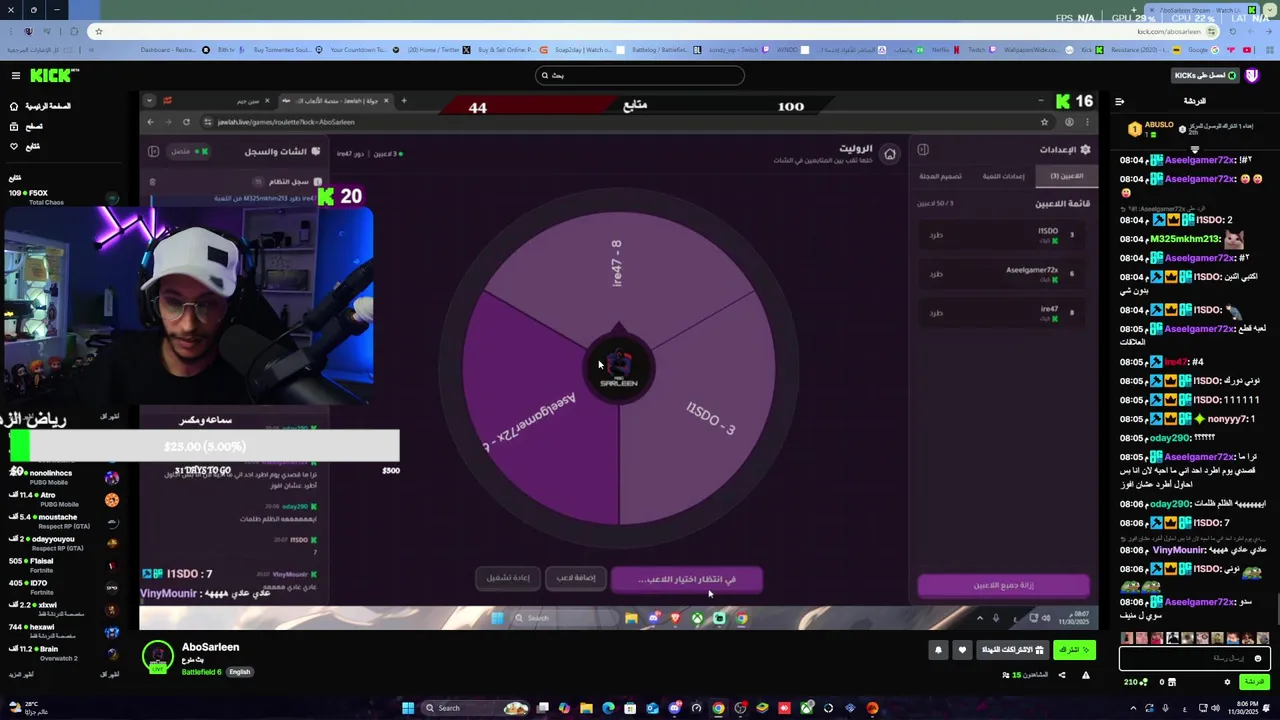1280x720 pixels.
Task: Open File Explorer from the Windows taskbar
Action: pyautogui.click(x=586, y=708)
